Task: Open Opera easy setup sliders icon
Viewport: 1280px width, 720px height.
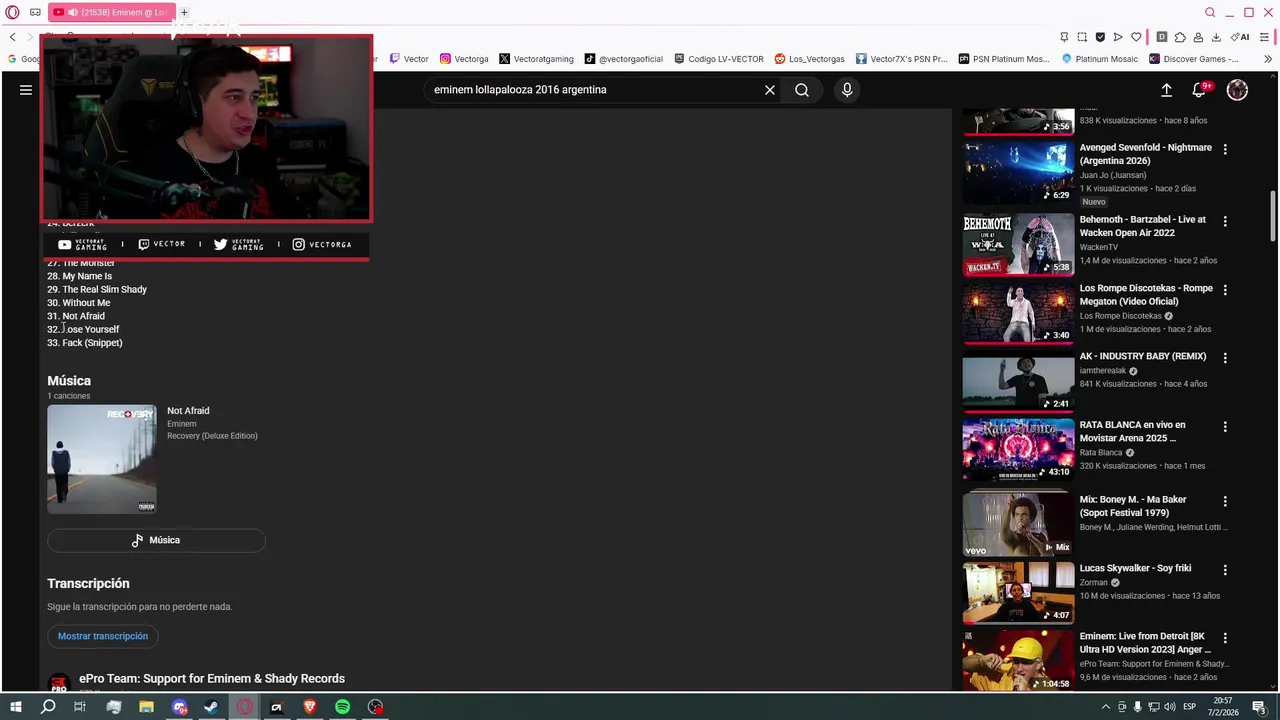Action: pos(1265,37)
